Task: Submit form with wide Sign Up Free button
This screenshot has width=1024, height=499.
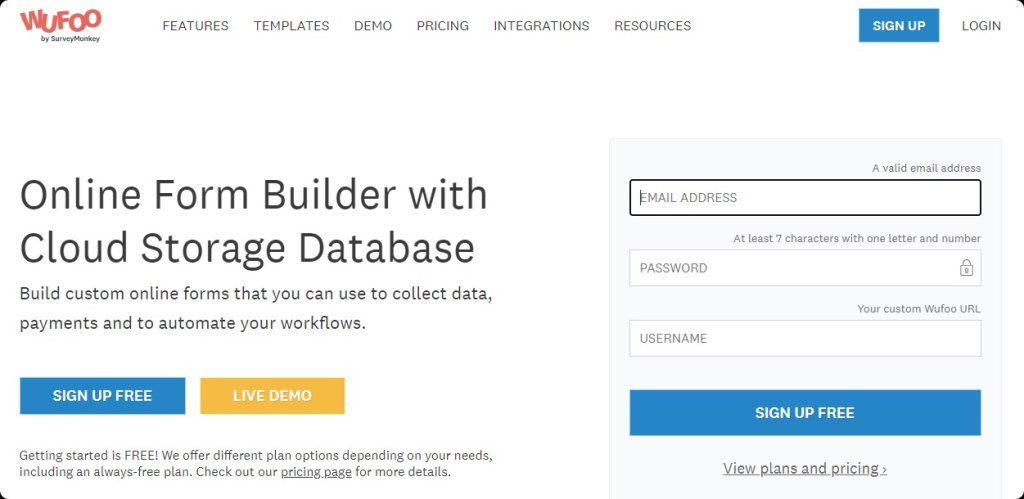Action: (805, 413)
